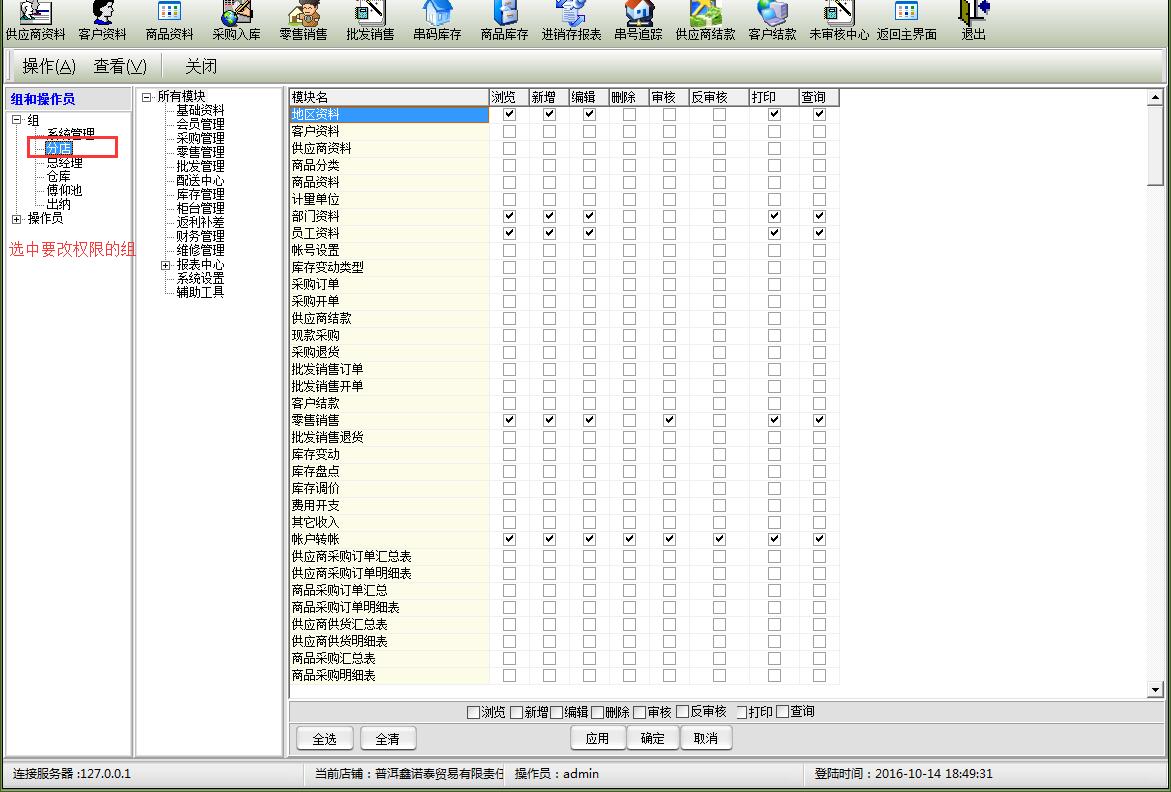This screenshot has width=1171, height=792.
Task: Click the 全选 button
Action: pyautogui.click(x=325, y=739)
